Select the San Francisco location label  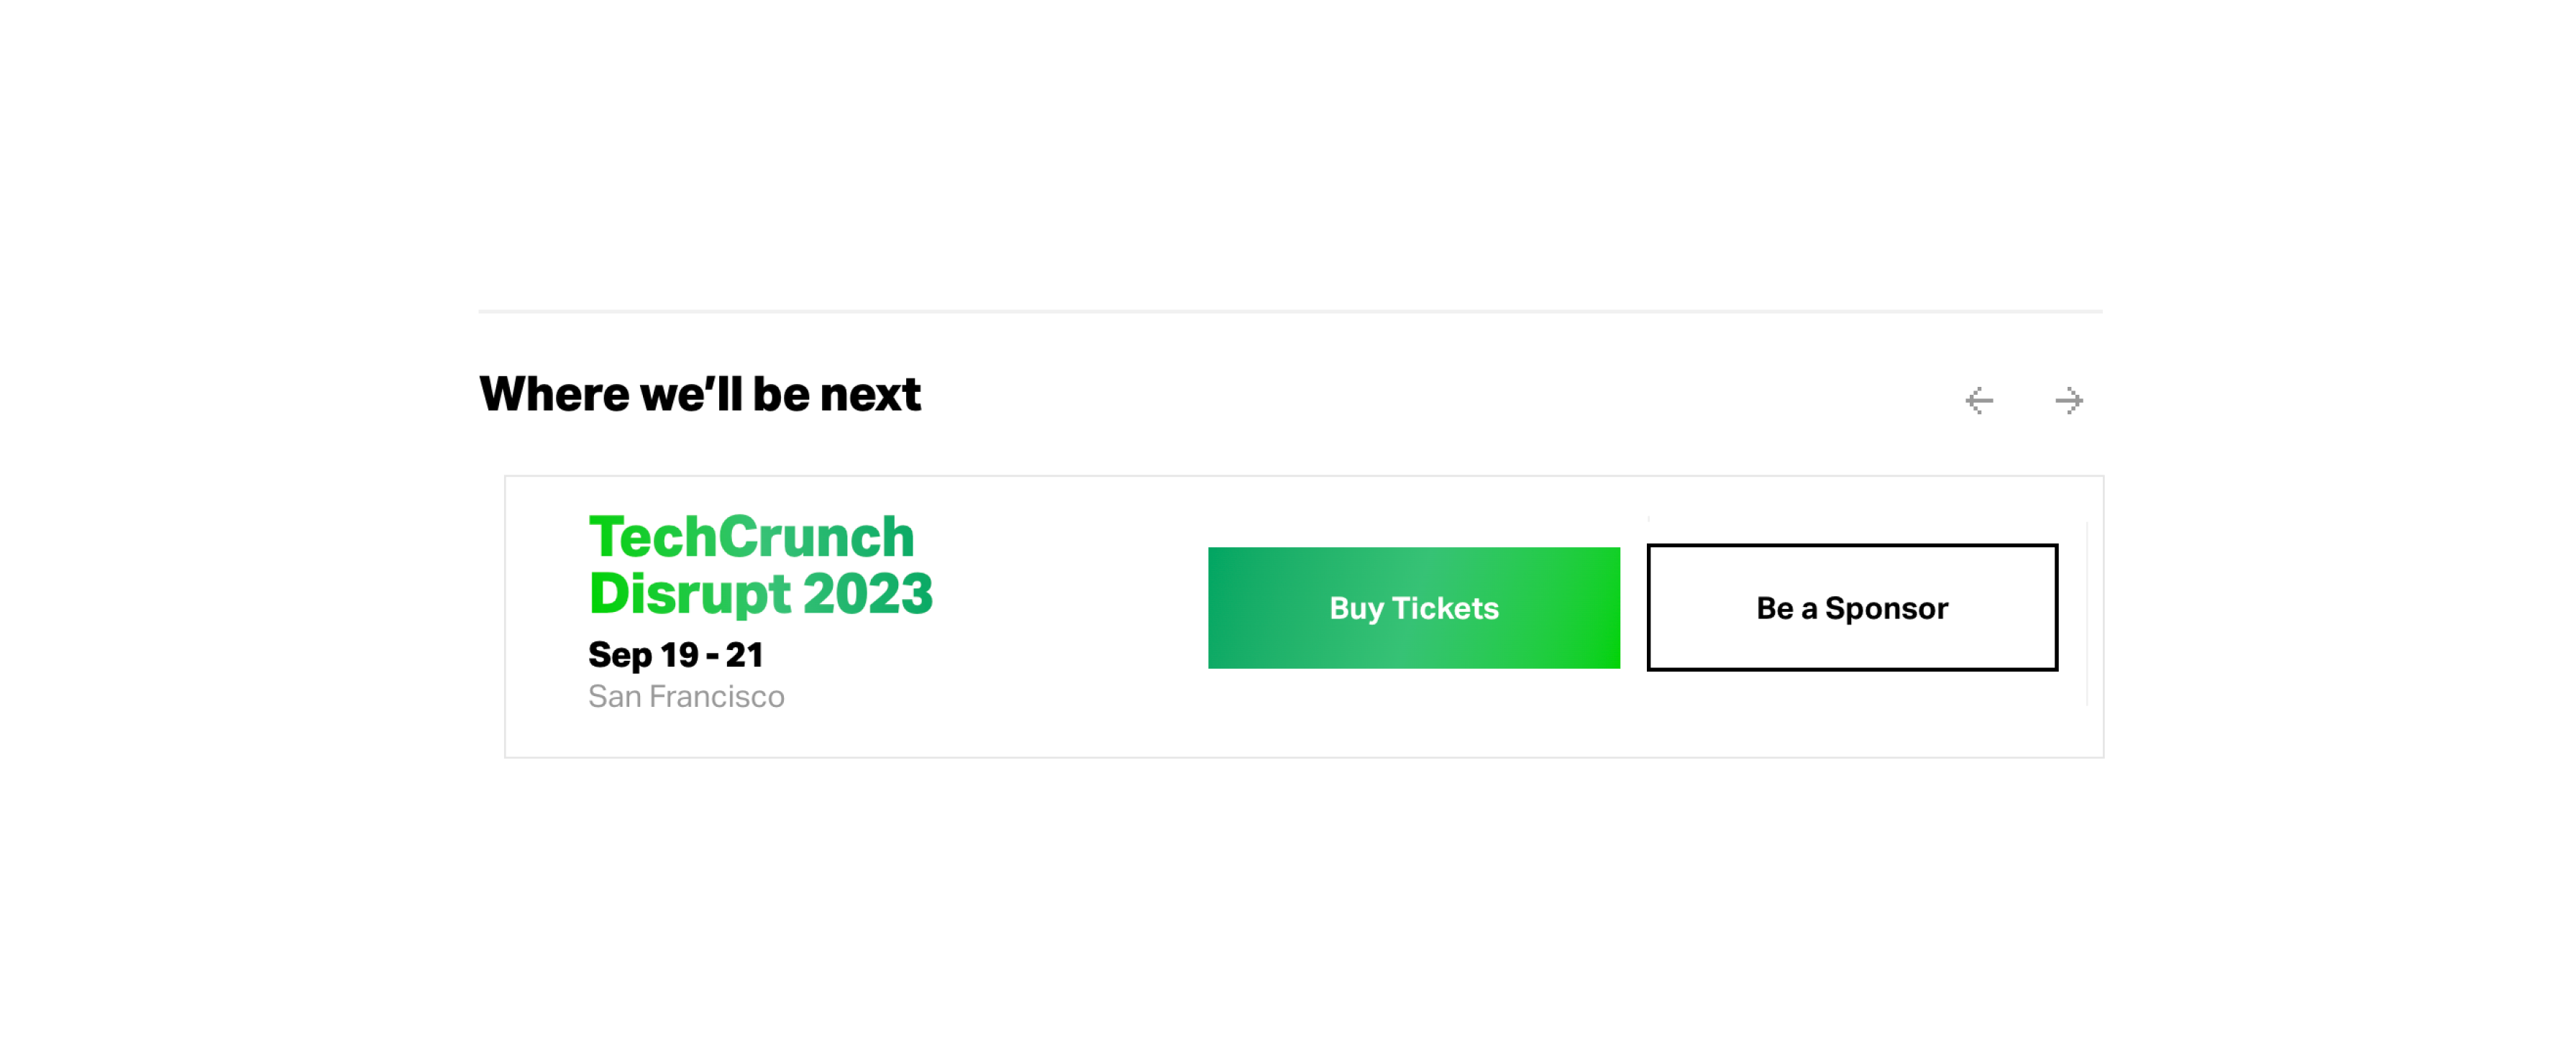[686, 697]
